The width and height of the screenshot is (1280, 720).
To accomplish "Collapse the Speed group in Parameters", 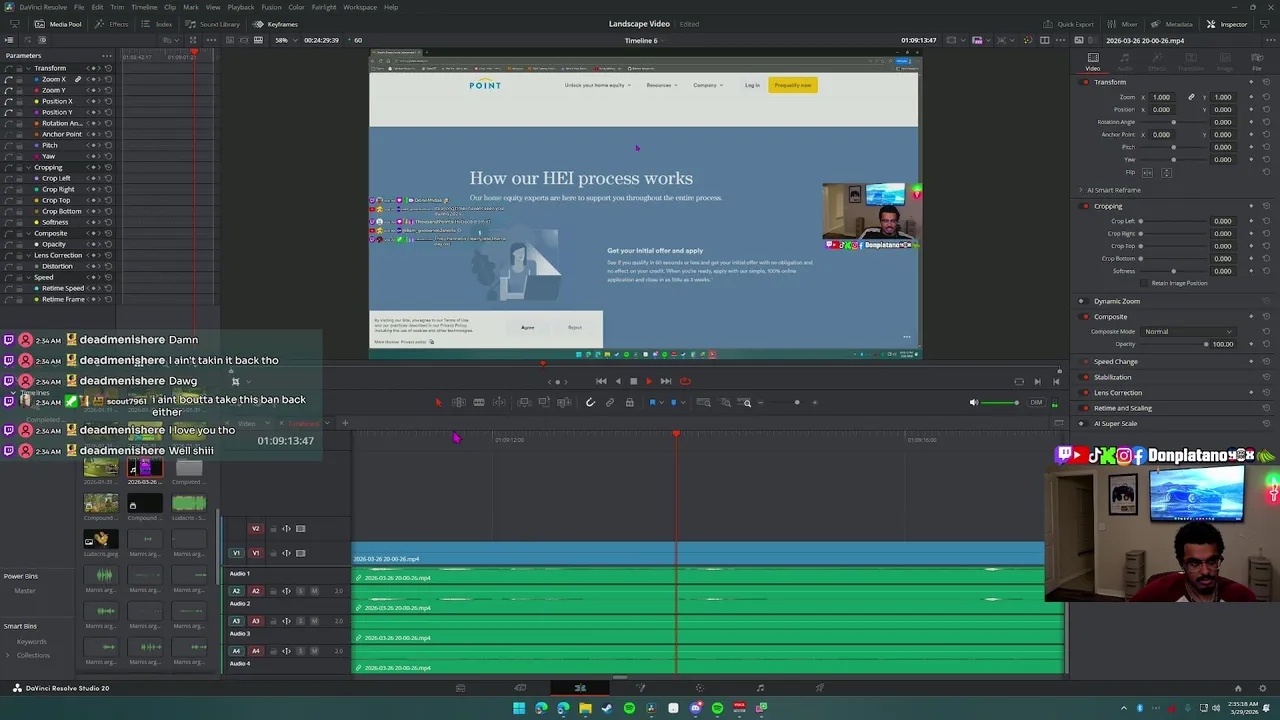I will (x=28, y=277).
